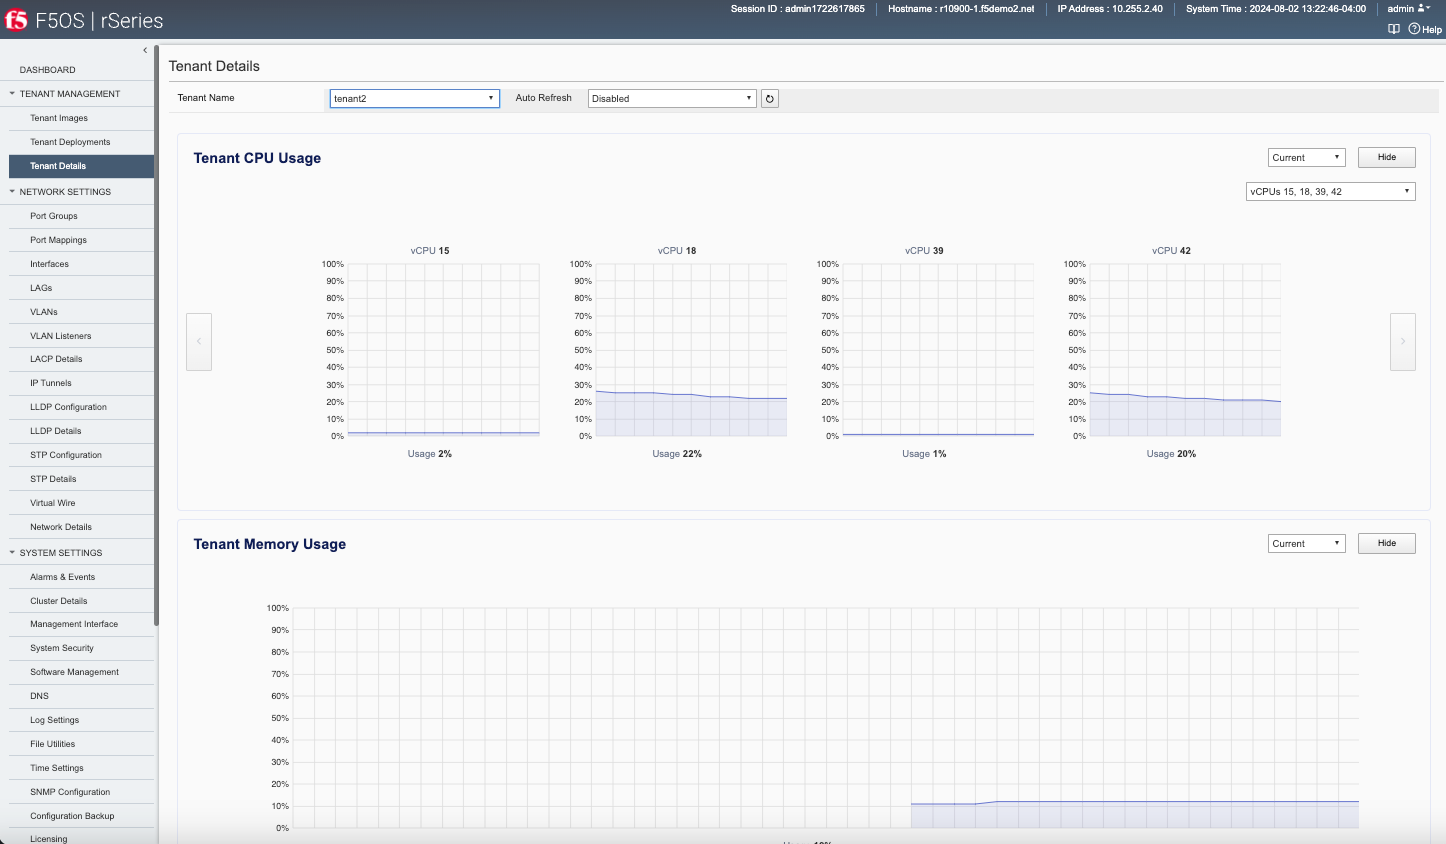Open the Help link
The height and width of the screenshot is (844, 1446).
tap(1426, 29)
